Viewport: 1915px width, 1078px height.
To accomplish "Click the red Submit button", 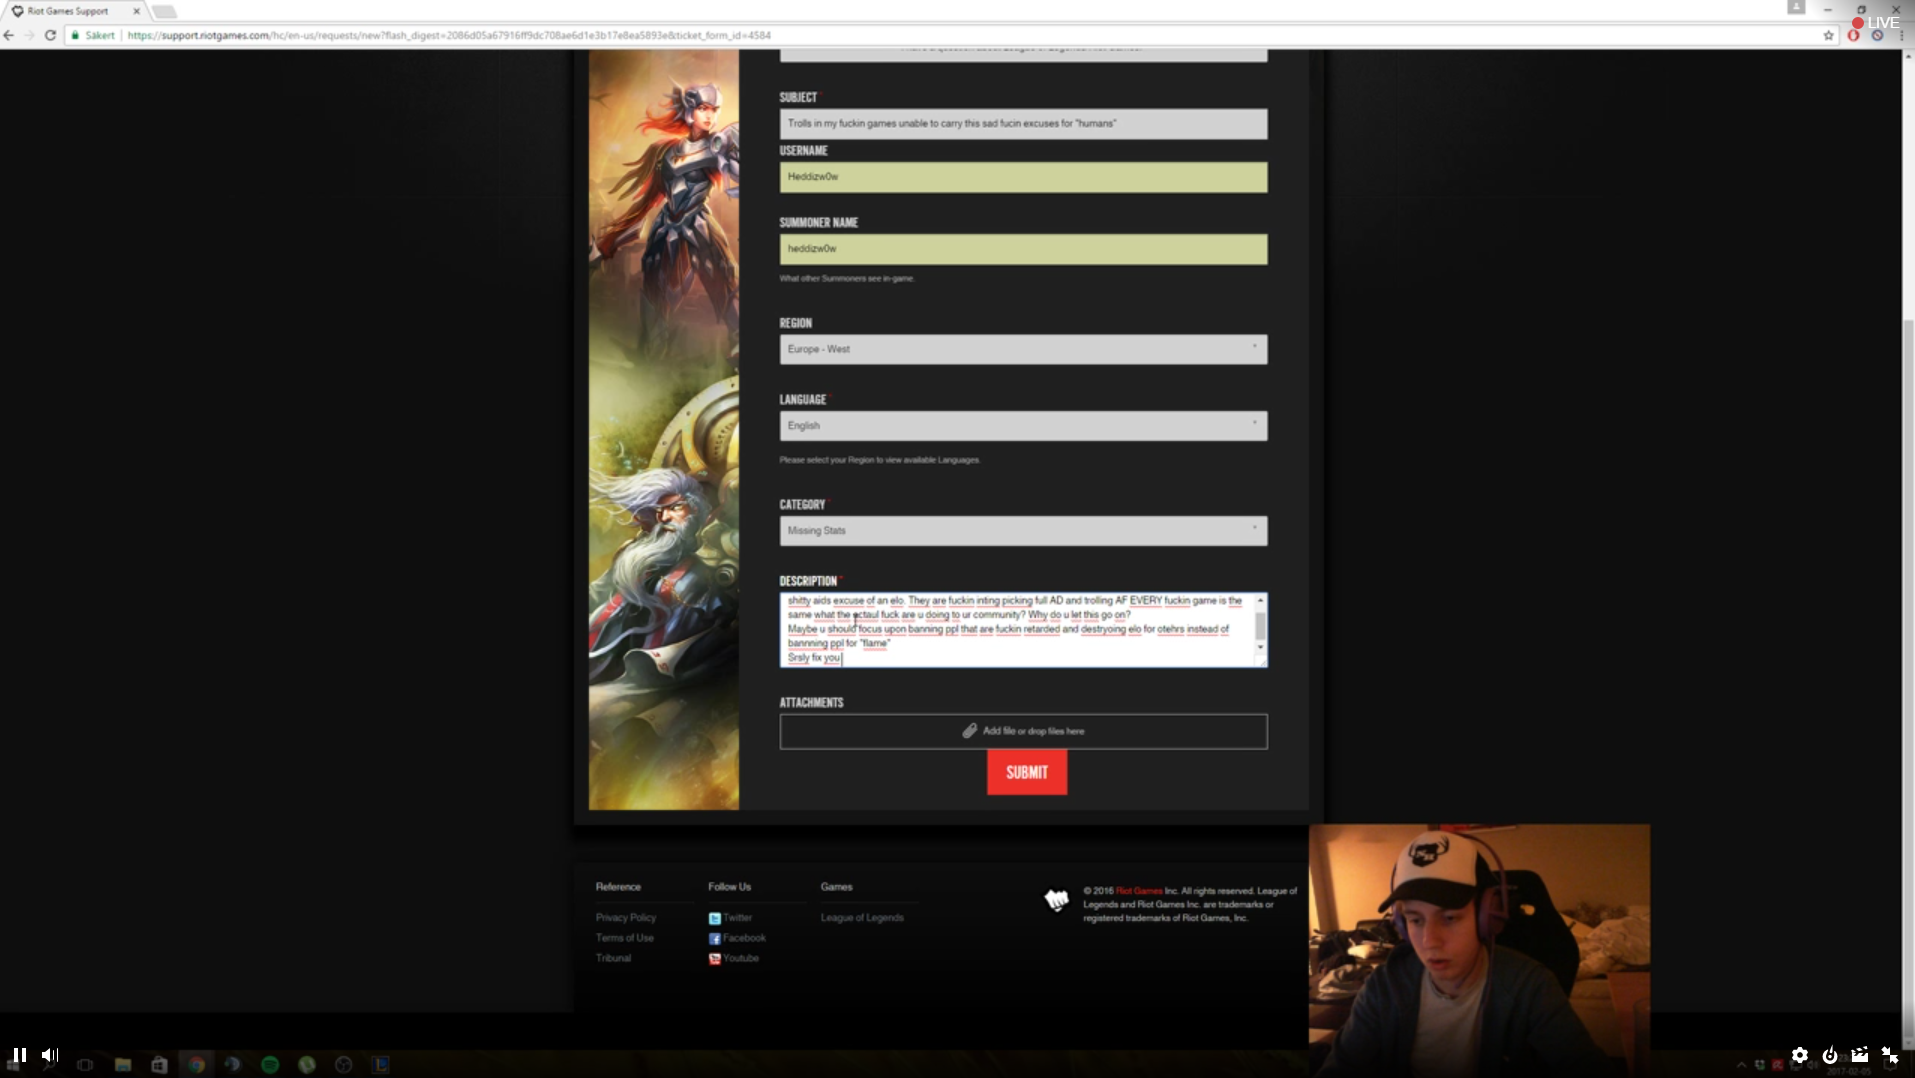I will pyautogui.click(x=1027, y=772).
